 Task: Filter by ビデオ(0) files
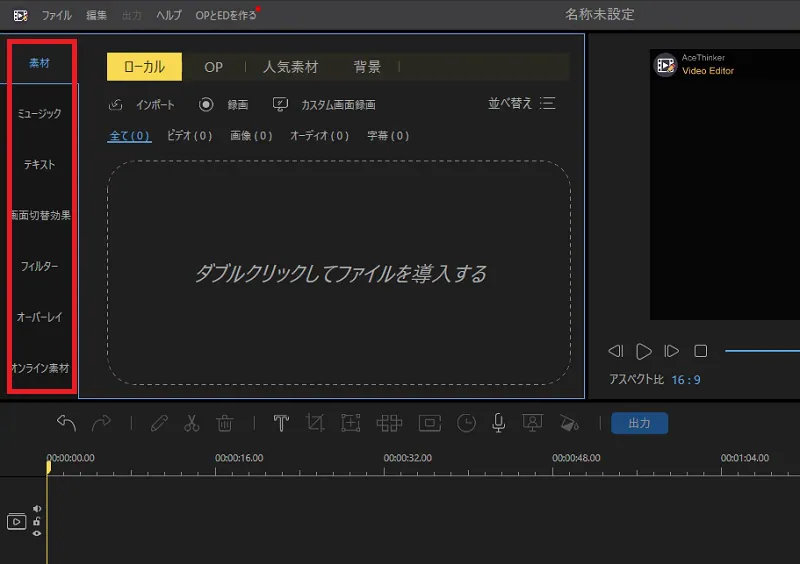[x=189, y=136]
